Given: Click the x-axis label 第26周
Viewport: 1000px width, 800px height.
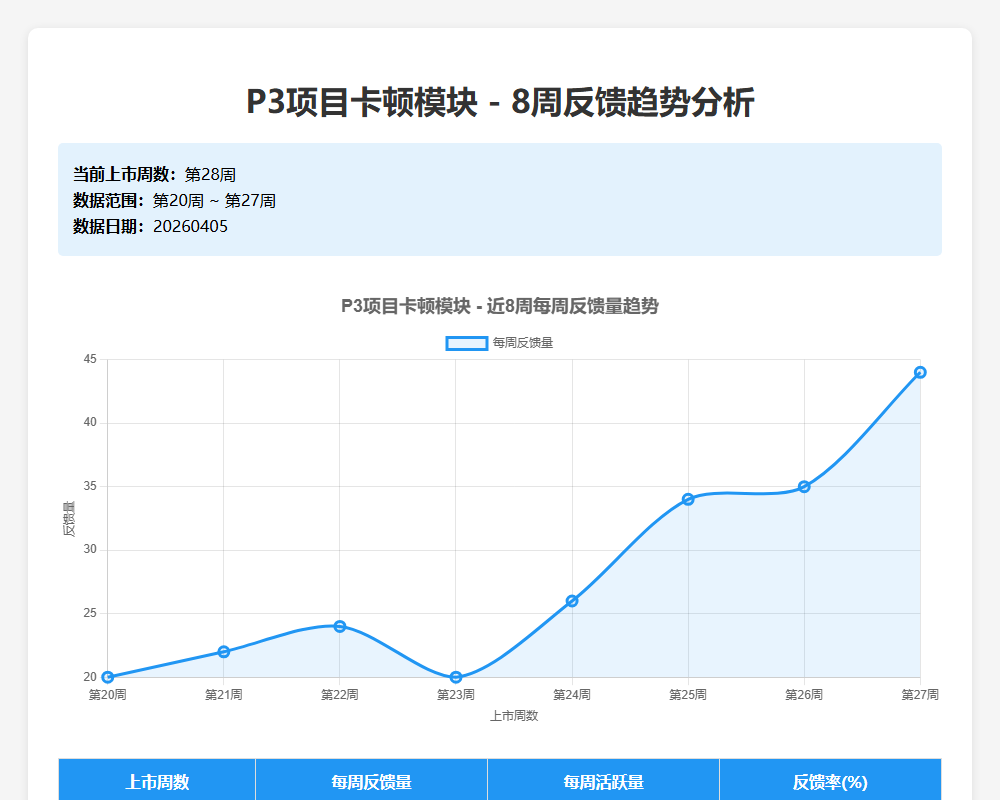Looking at the screenshot, I should tap(804, 695).
